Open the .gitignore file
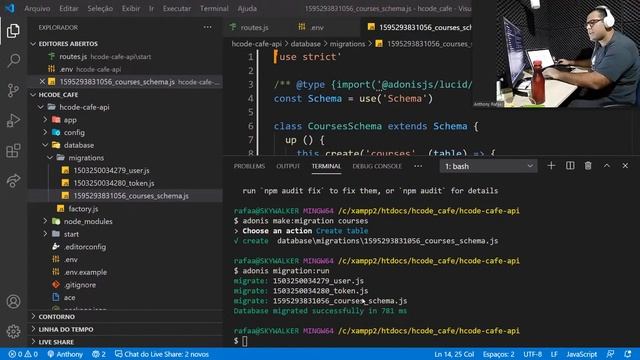640x360 pixels. click(x=125, y=285)
